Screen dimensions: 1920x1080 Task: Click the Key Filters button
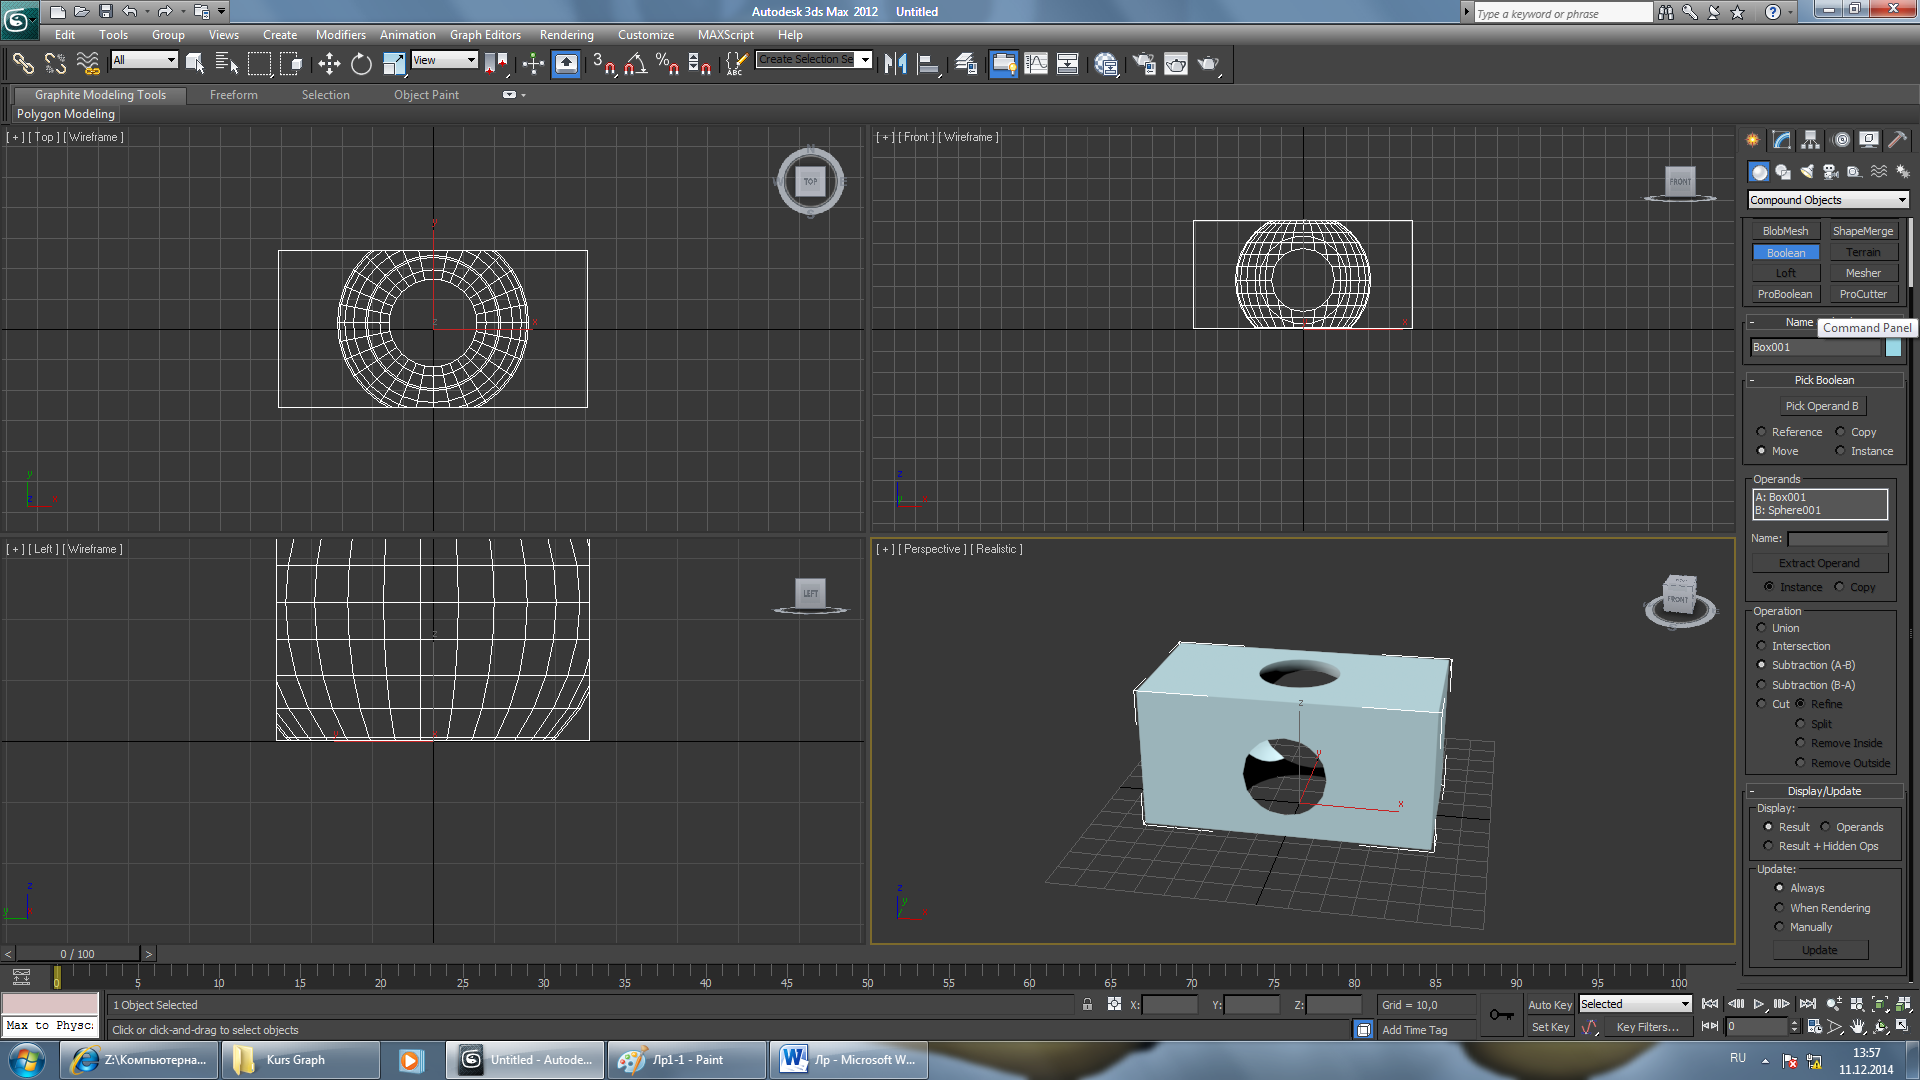pyautogui.click(x=1647, y=1027)
